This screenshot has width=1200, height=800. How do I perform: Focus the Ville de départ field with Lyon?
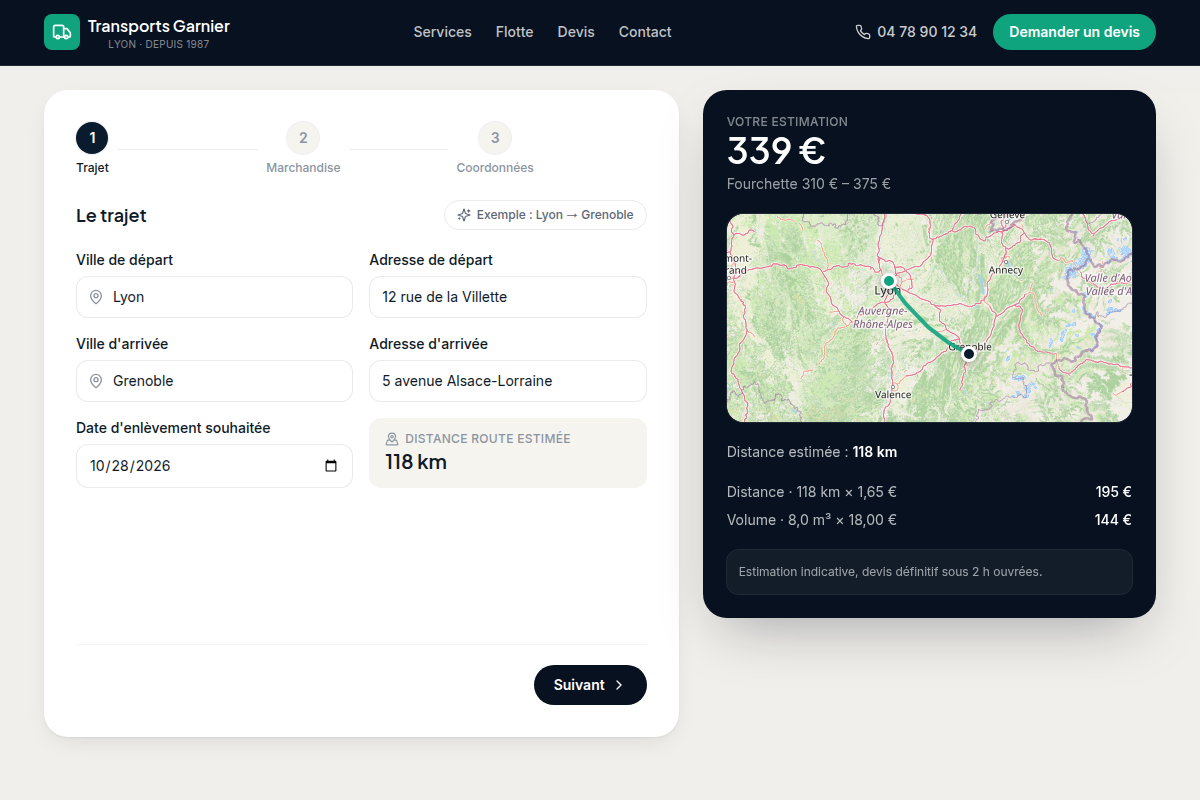tap(214, 297)
